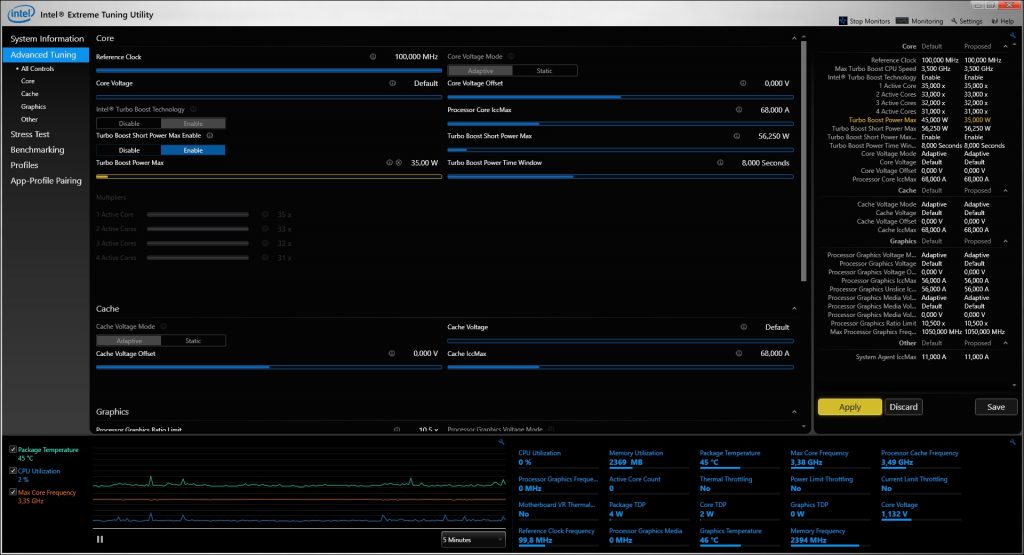The image size is (1024, 555).
Task: Select Static Cache Voltage Mode
Action: click(193, 341)
